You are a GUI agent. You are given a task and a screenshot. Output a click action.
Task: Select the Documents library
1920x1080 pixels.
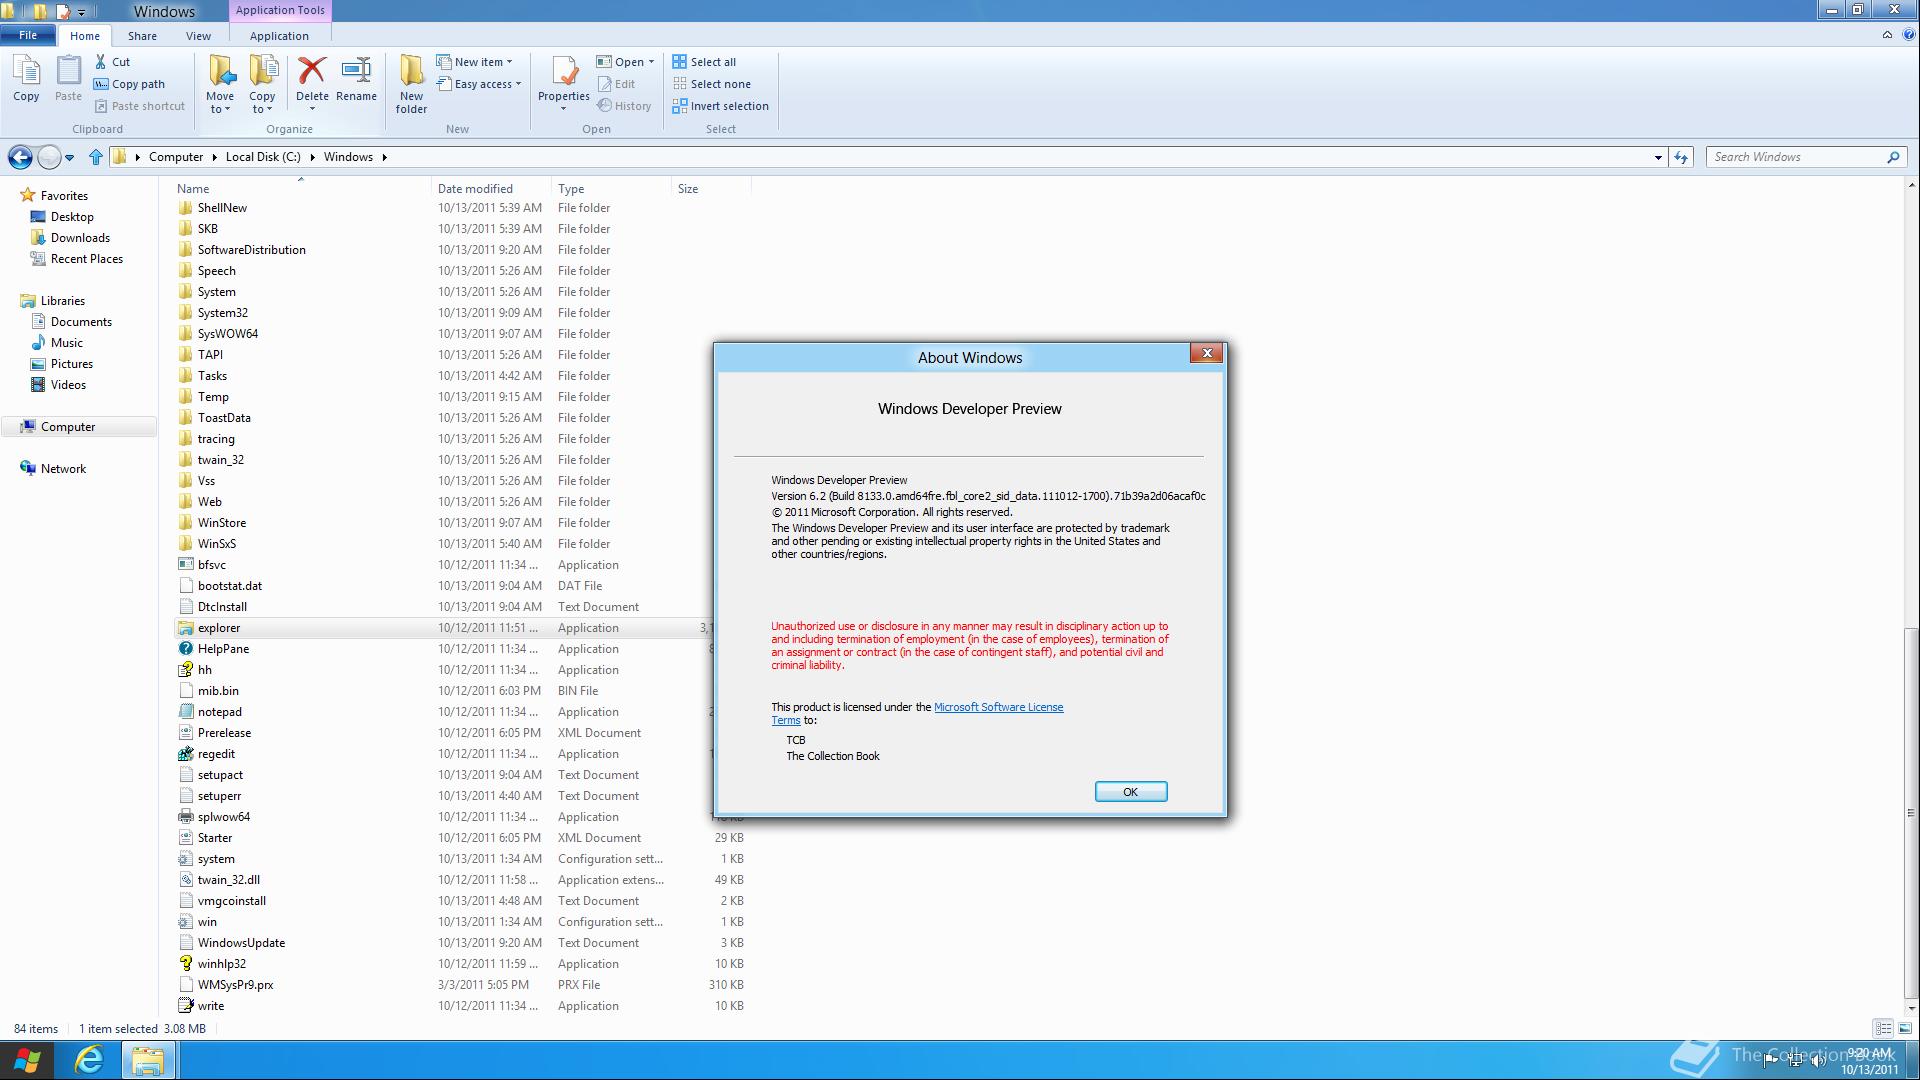click(x=81, y=322)
